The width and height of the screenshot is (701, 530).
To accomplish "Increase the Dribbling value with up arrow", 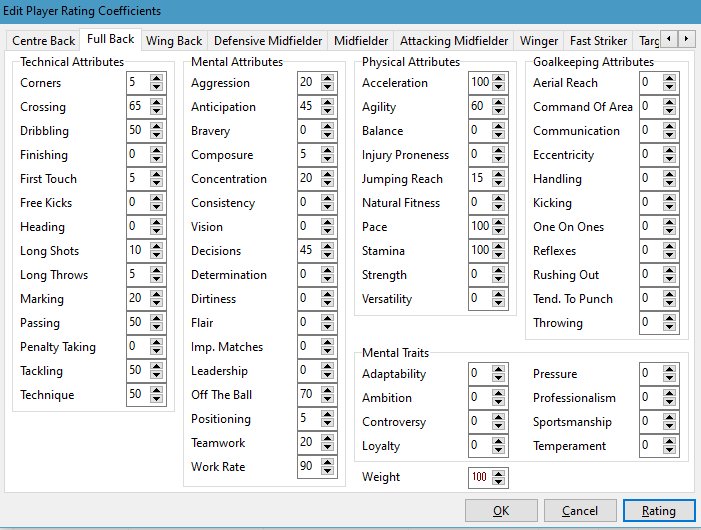I will coord(156,126).
